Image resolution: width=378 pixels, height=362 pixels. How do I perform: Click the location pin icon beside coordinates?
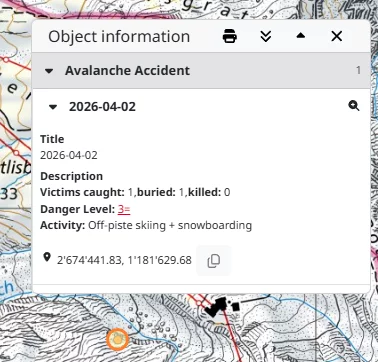[x=47, y=257]
